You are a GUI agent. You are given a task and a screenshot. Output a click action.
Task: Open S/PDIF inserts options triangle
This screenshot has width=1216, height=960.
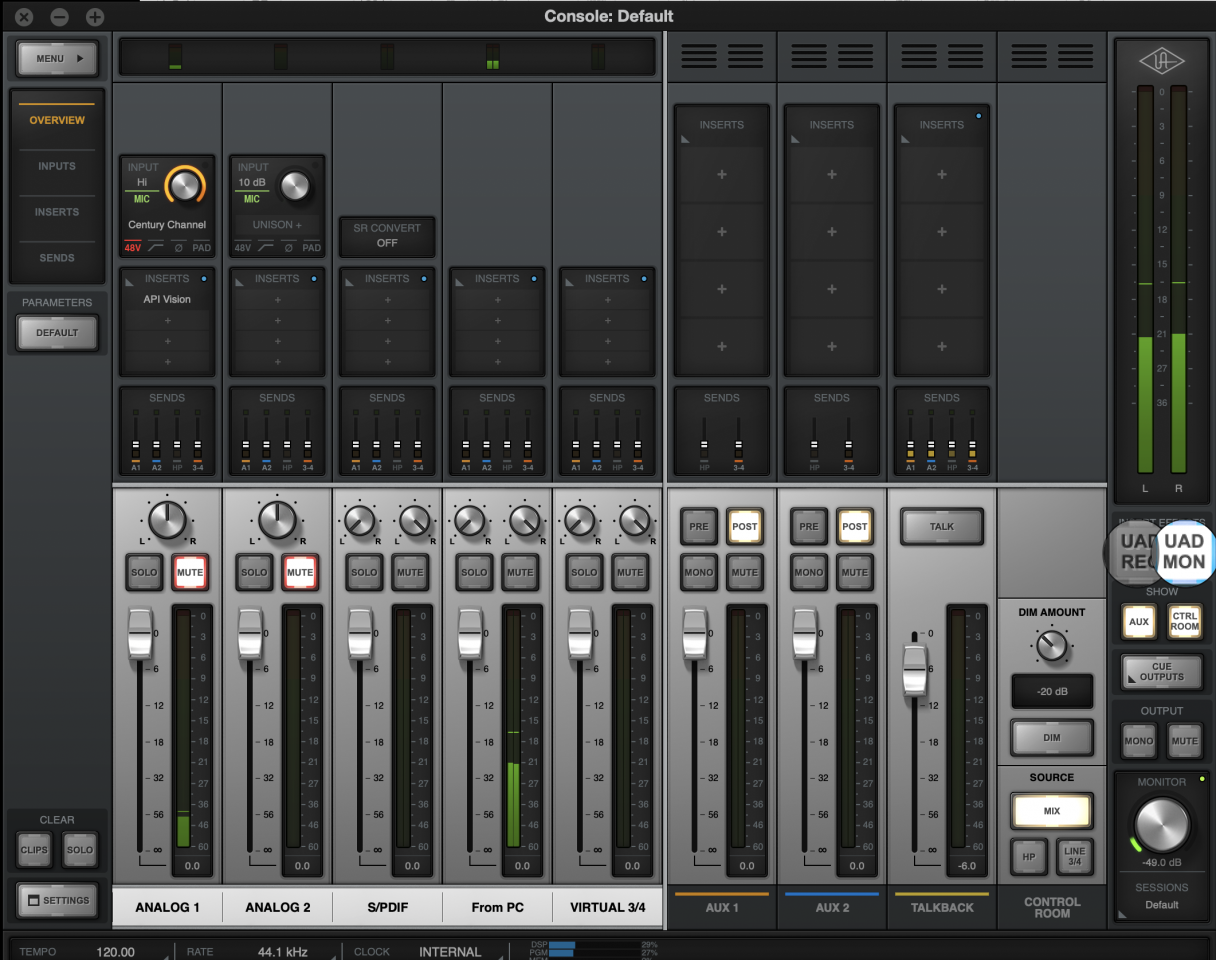[x=350, y=280]
